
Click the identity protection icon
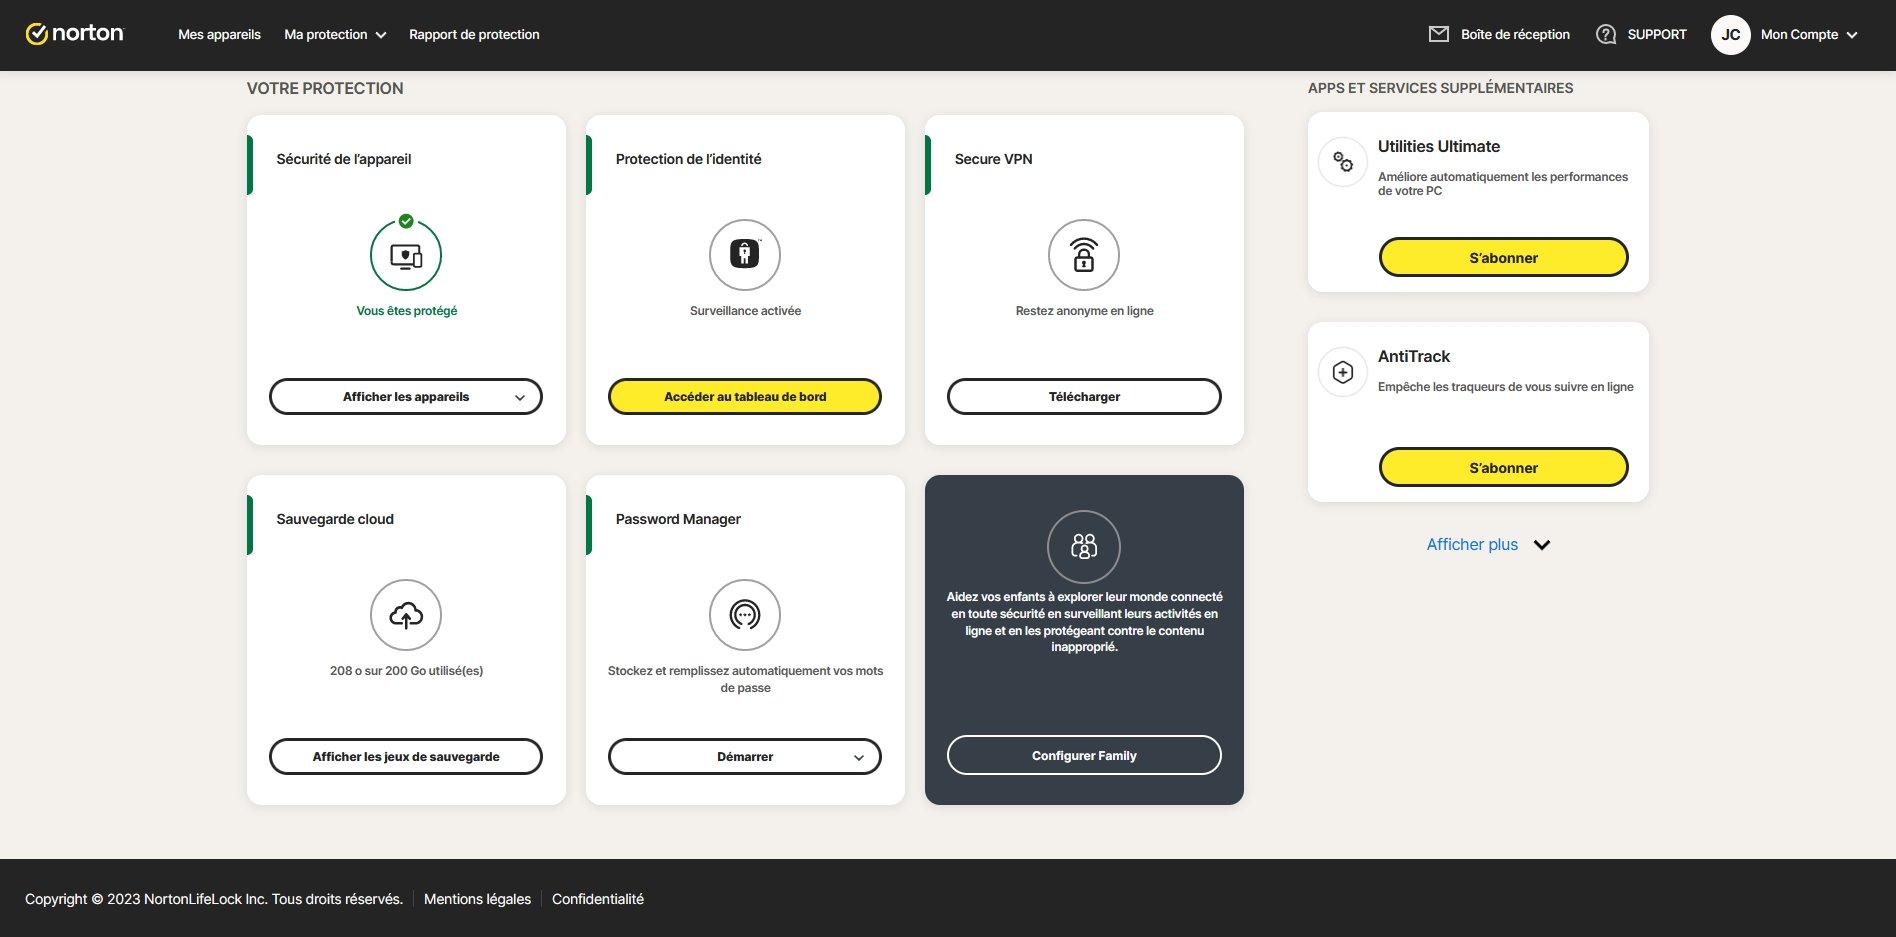point(745,254)
